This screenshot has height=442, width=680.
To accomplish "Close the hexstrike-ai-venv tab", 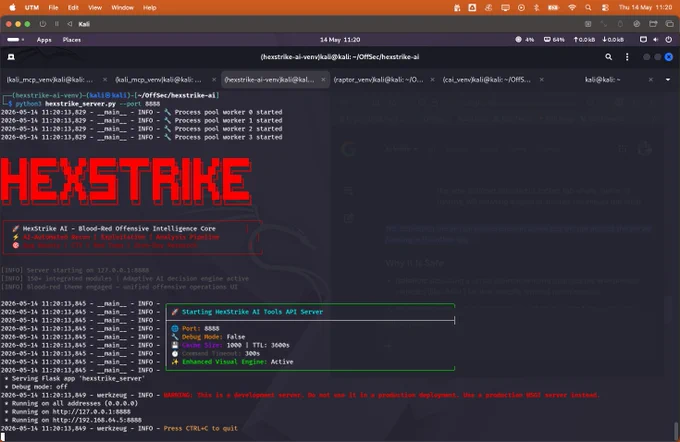I will tap(323, 80).
